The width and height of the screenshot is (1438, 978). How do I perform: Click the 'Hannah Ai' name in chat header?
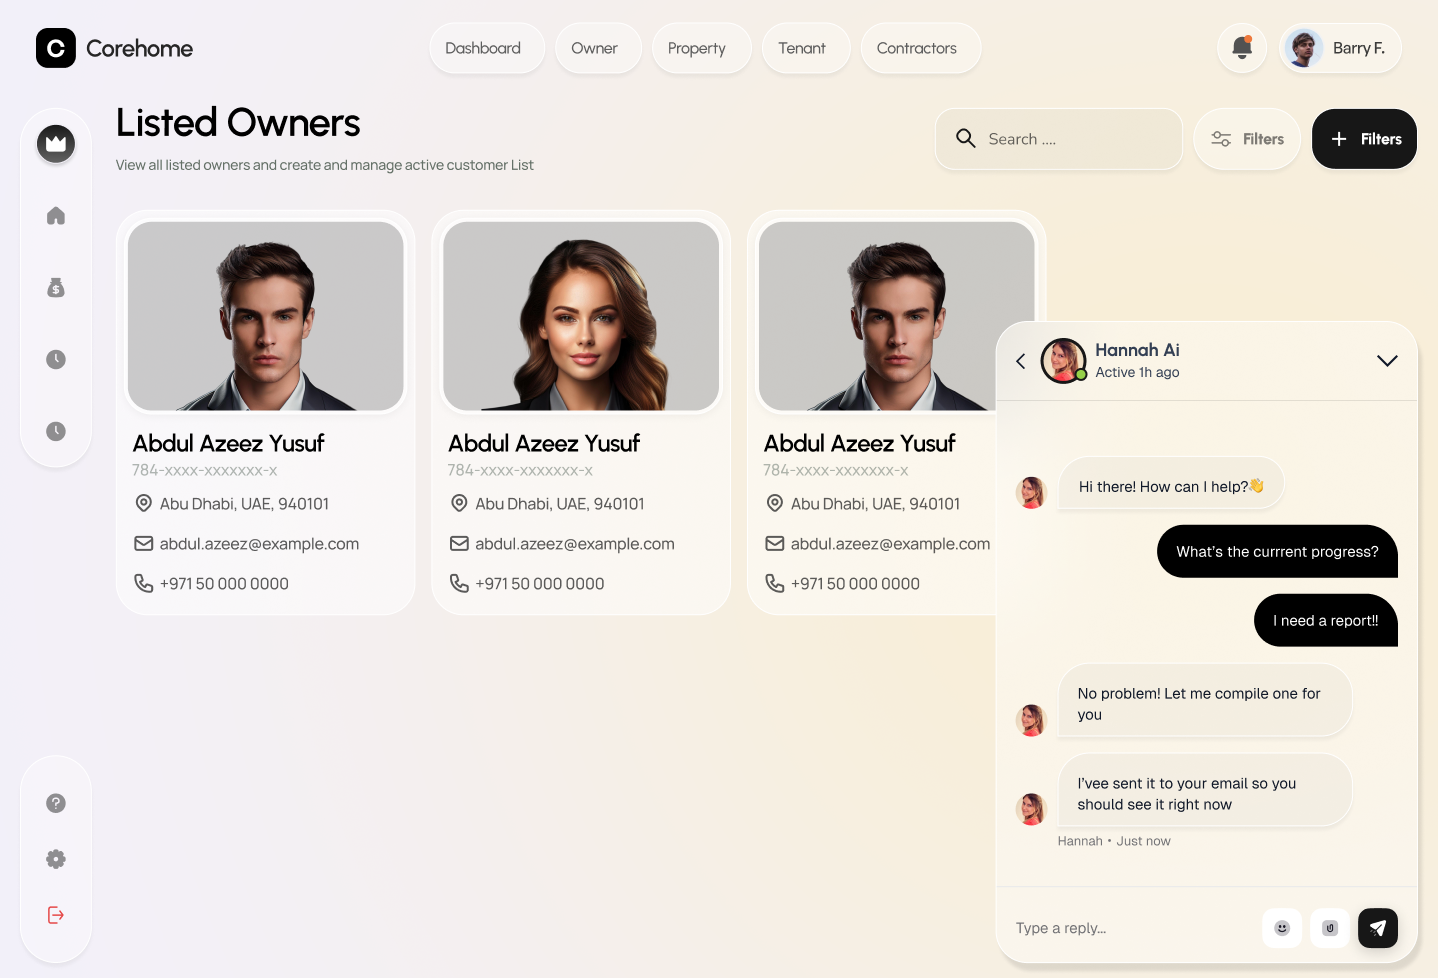[1137, 350]
